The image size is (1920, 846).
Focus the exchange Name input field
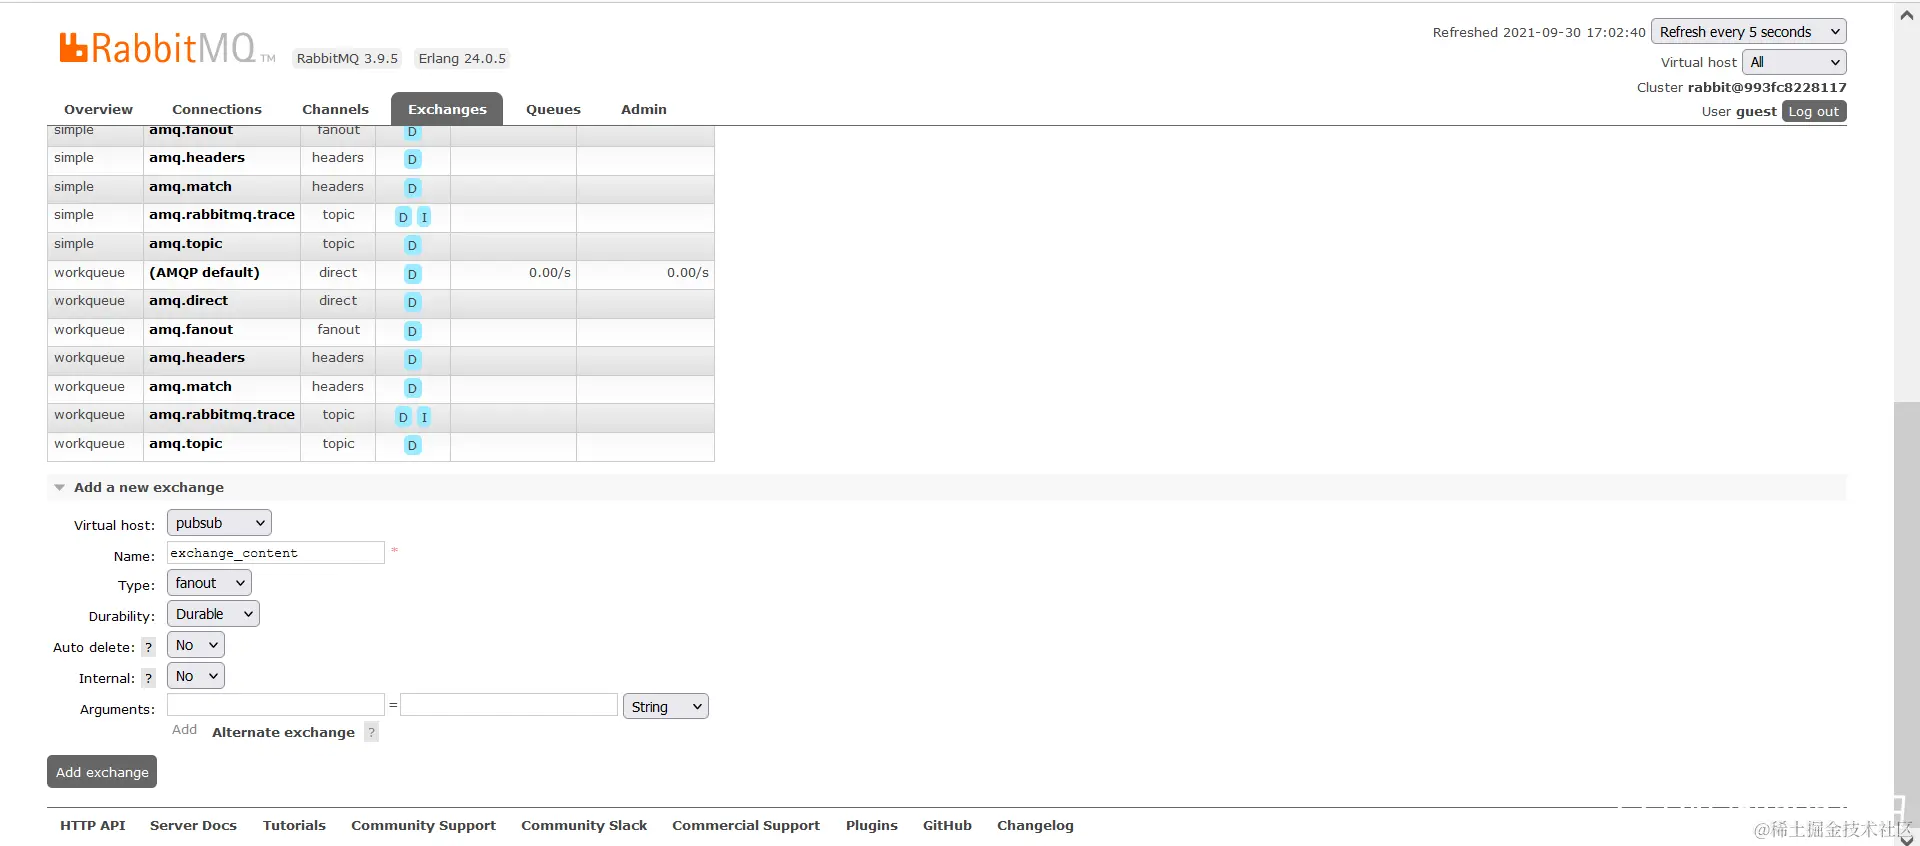point(275,553)
